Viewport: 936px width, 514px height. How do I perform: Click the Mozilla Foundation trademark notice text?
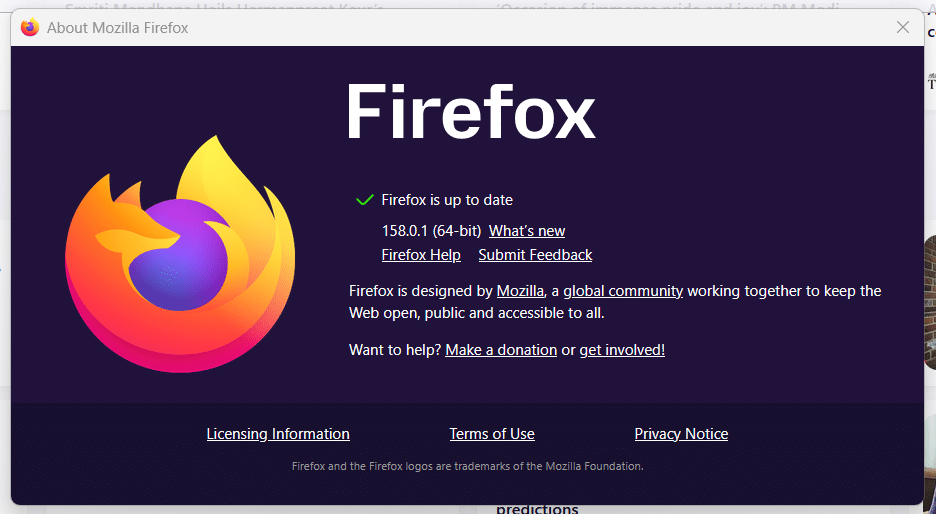[x=467, y=466]
